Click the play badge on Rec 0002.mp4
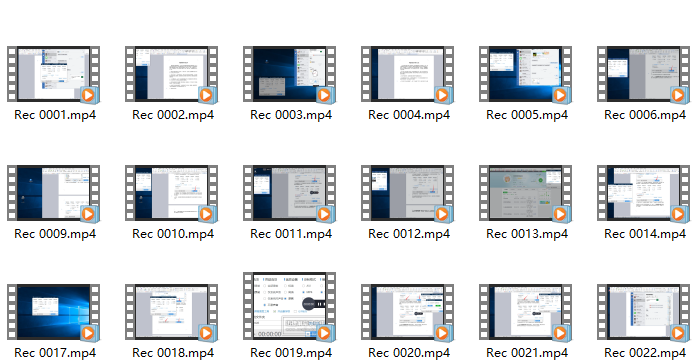The image size is (700, 362). (x=207, y=95)
